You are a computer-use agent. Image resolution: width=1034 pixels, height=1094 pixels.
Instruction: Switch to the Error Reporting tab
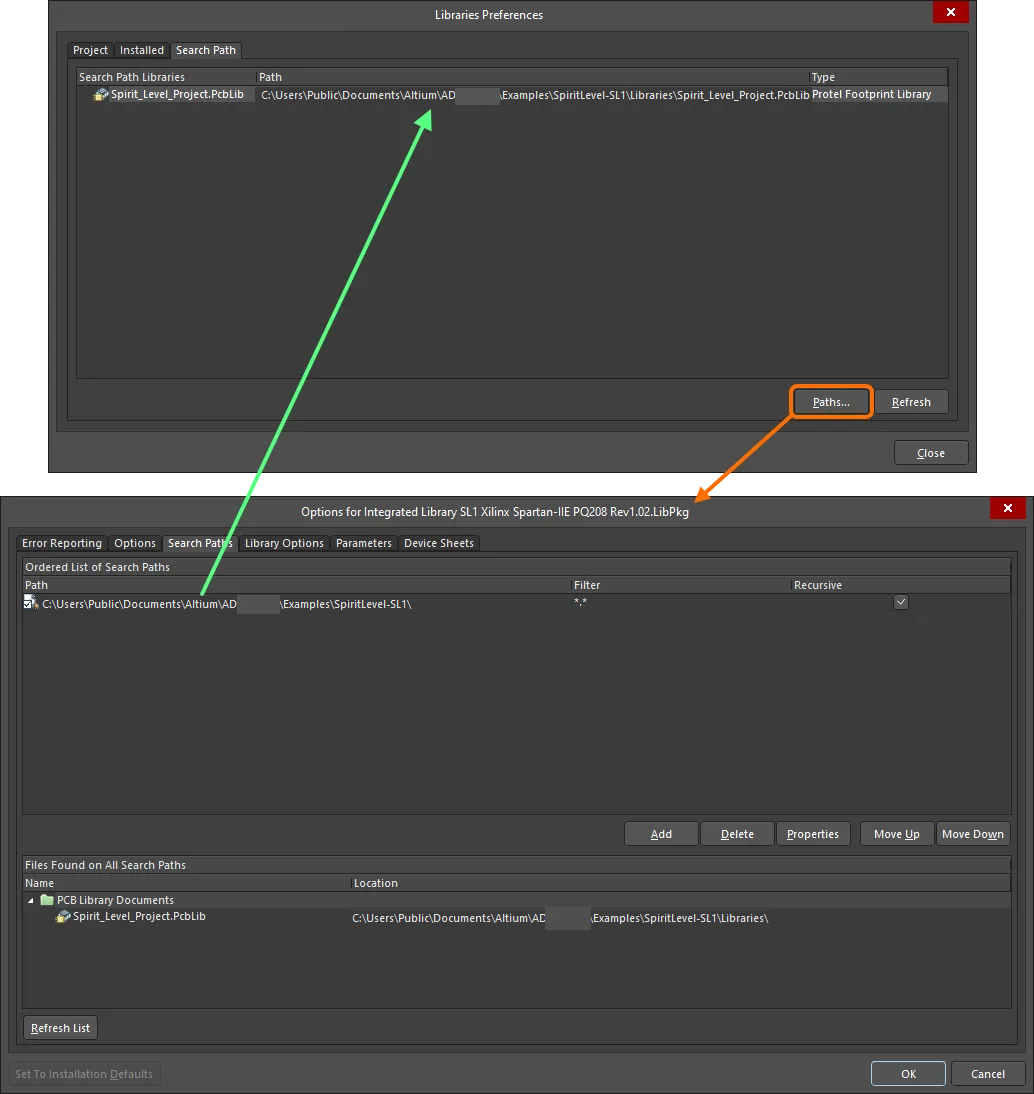62,543
